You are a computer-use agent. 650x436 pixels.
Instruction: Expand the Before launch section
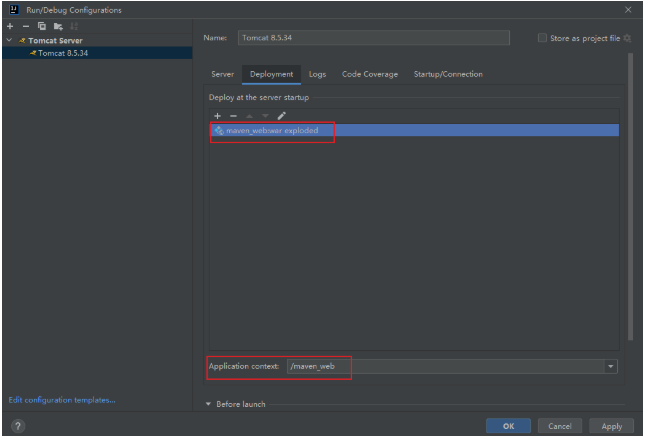pyautogui.click(x=209, y=404)
